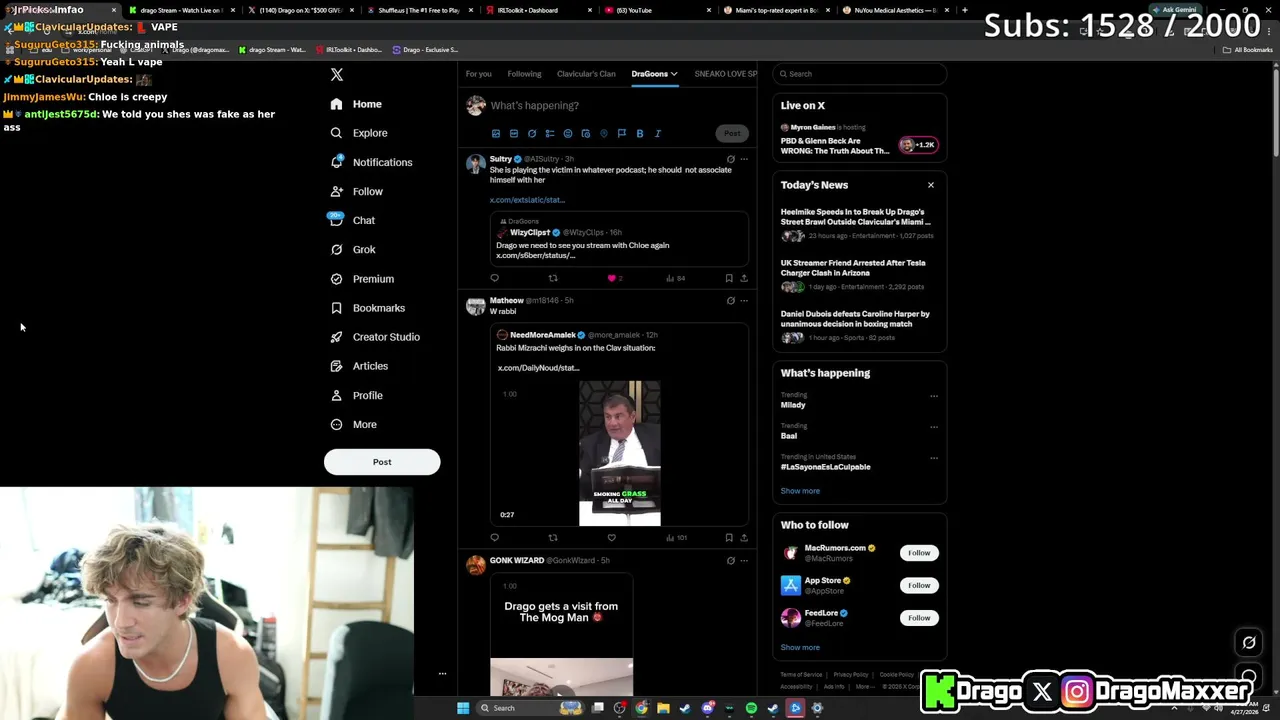Switch to the SNEAKO LOVE tab
Screen dimensions: 1280x720
pos(726,74)
